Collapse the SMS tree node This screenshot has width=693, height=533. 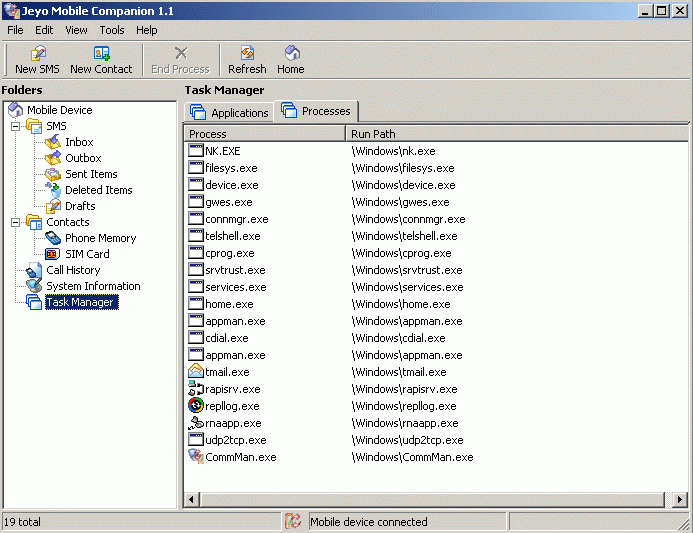pos(15,126)
